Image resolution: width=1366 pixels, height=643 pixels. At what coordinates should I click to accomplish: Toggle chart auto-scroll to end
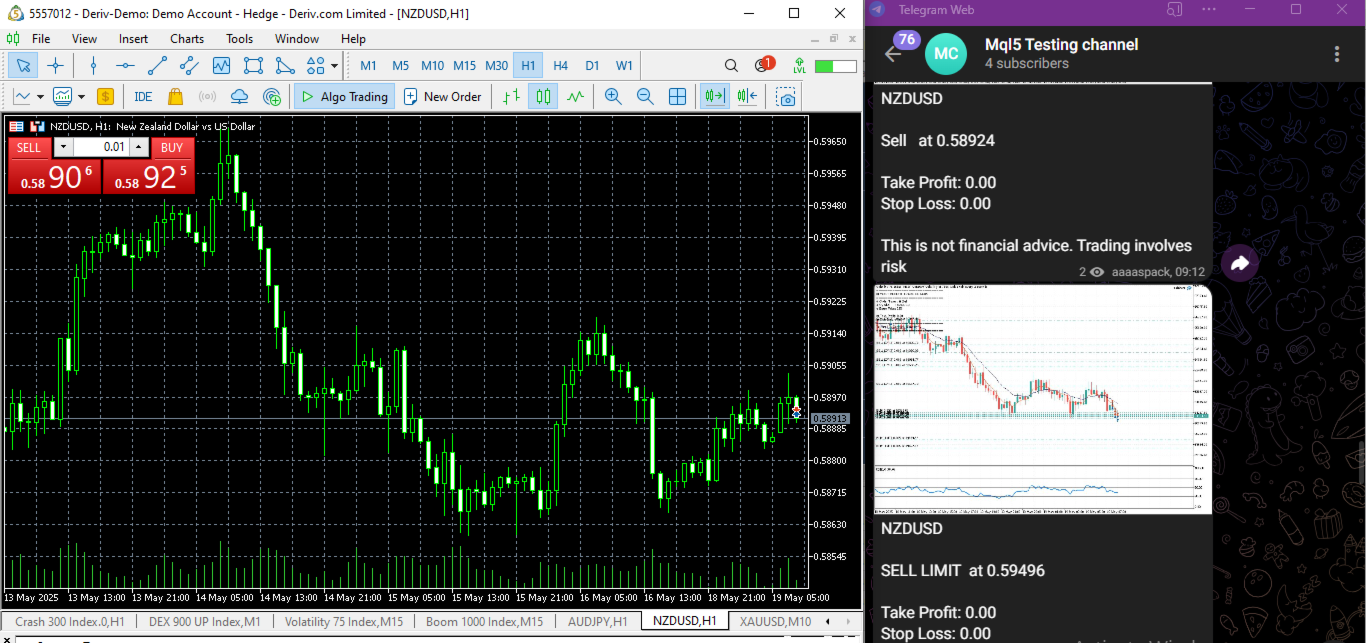[x=714, y=97]
